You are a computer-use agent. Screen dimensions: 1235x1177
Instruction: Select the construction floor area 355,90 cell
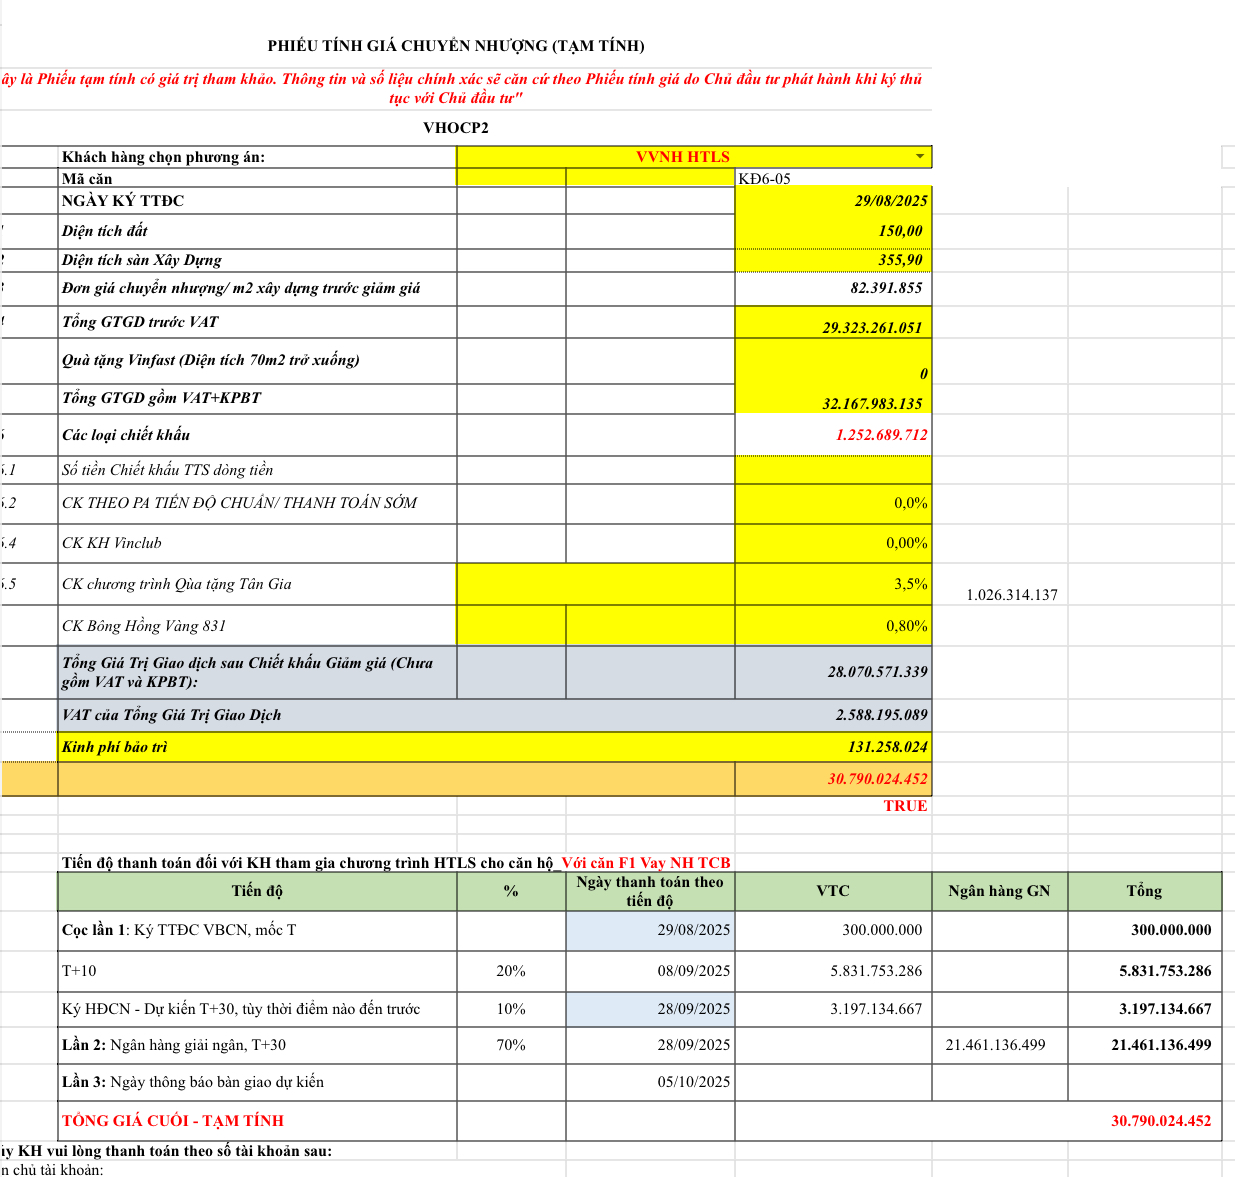tap(832, 260)
